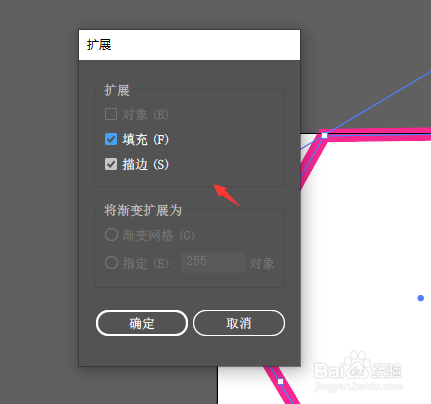Check the 对象 (B) checkbox
Image resolution: width=431 pixels, height=404 pixels.
[111, 114]
